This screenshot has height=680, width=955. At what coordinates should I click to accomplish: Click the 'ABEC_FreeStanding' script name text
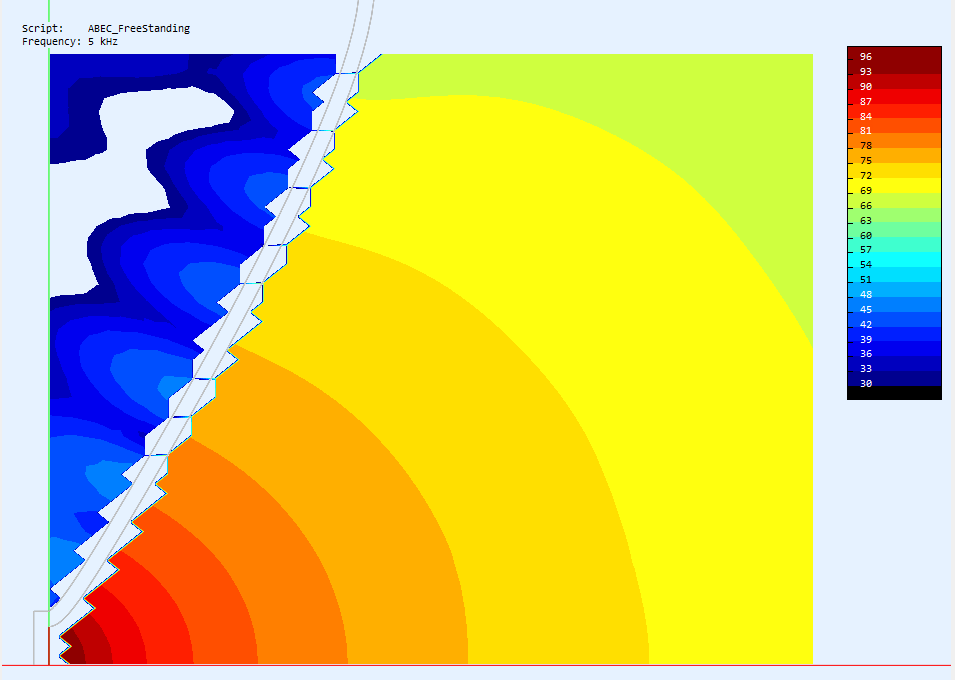(x=139, y=28)
